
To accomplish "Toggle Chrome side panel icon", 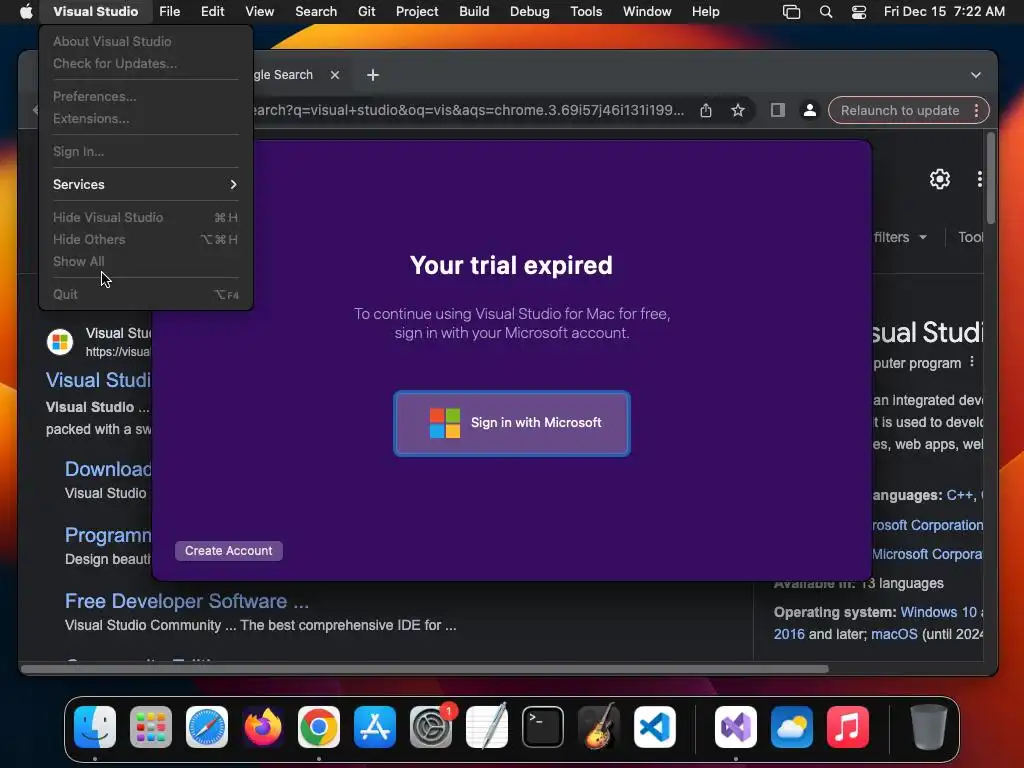I will [777, 110].
